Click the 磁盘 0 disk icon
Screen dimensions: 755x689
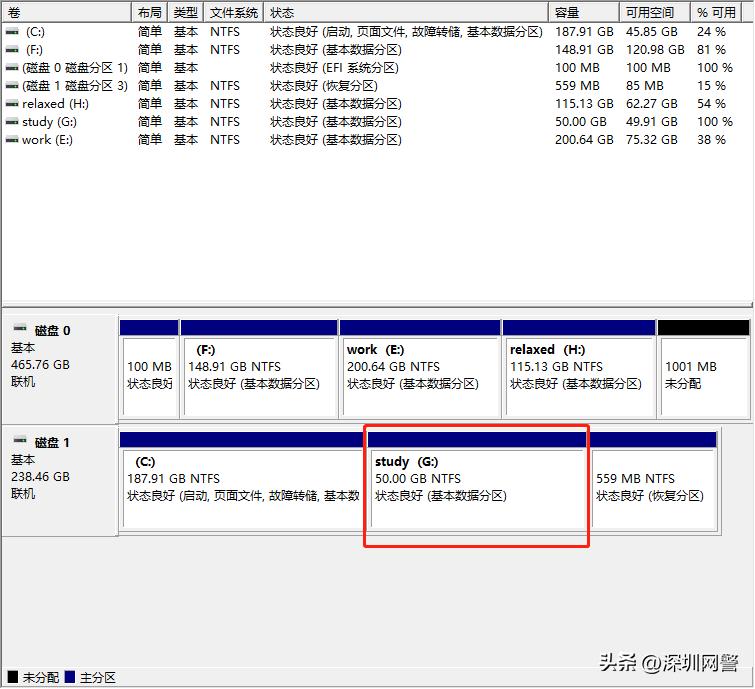tap(20, 329)
